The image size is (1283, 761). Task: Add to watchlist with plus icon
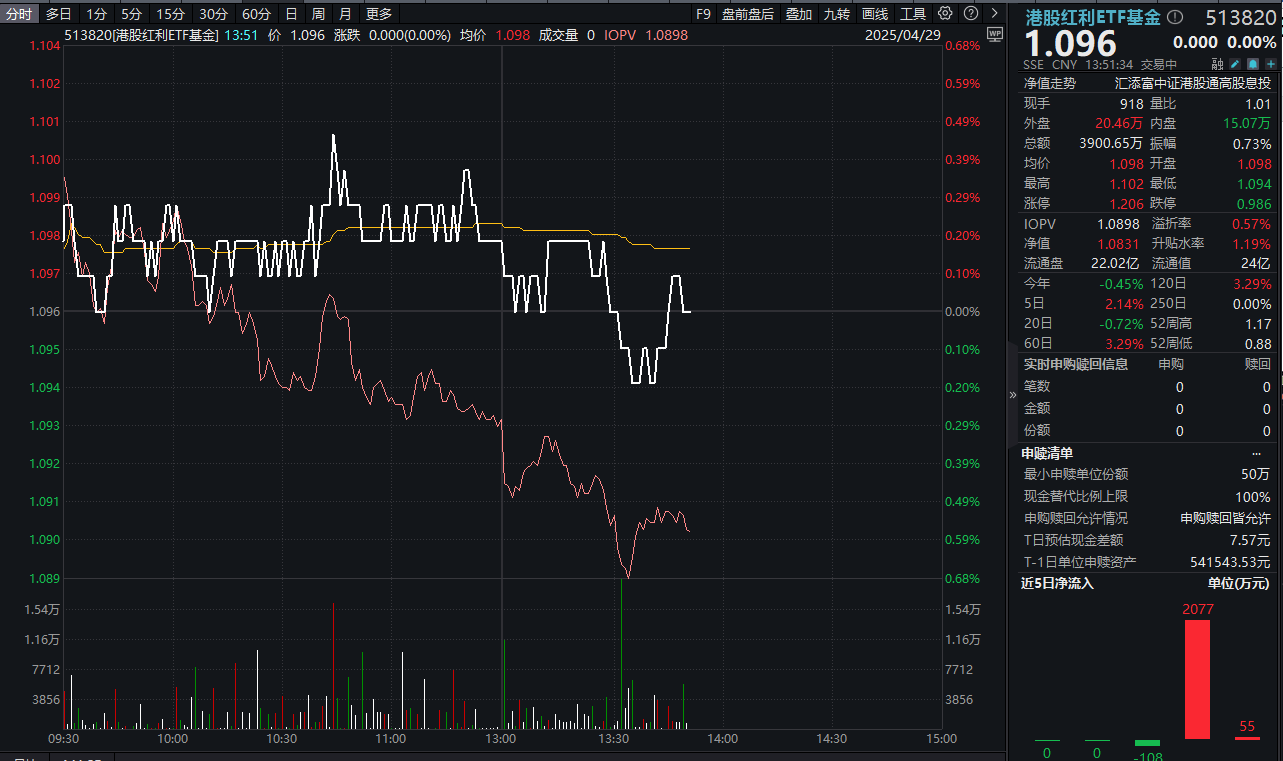(x=1270, y=64)
